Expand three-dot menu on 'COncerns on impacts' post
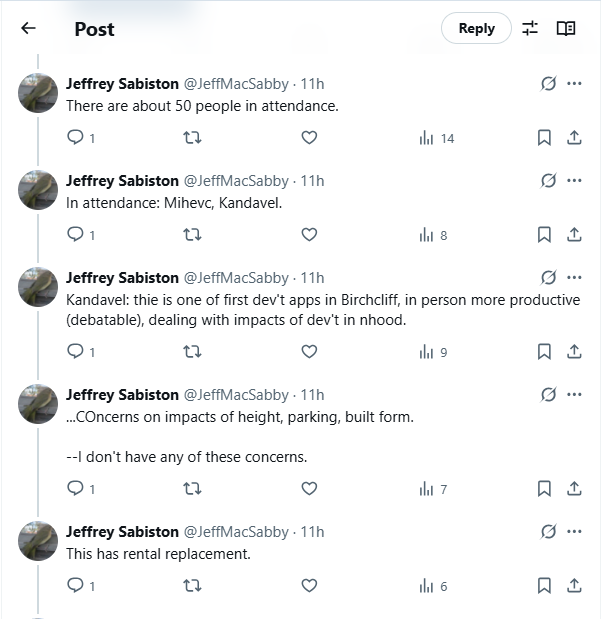601x619 pixels. (574, 395)
